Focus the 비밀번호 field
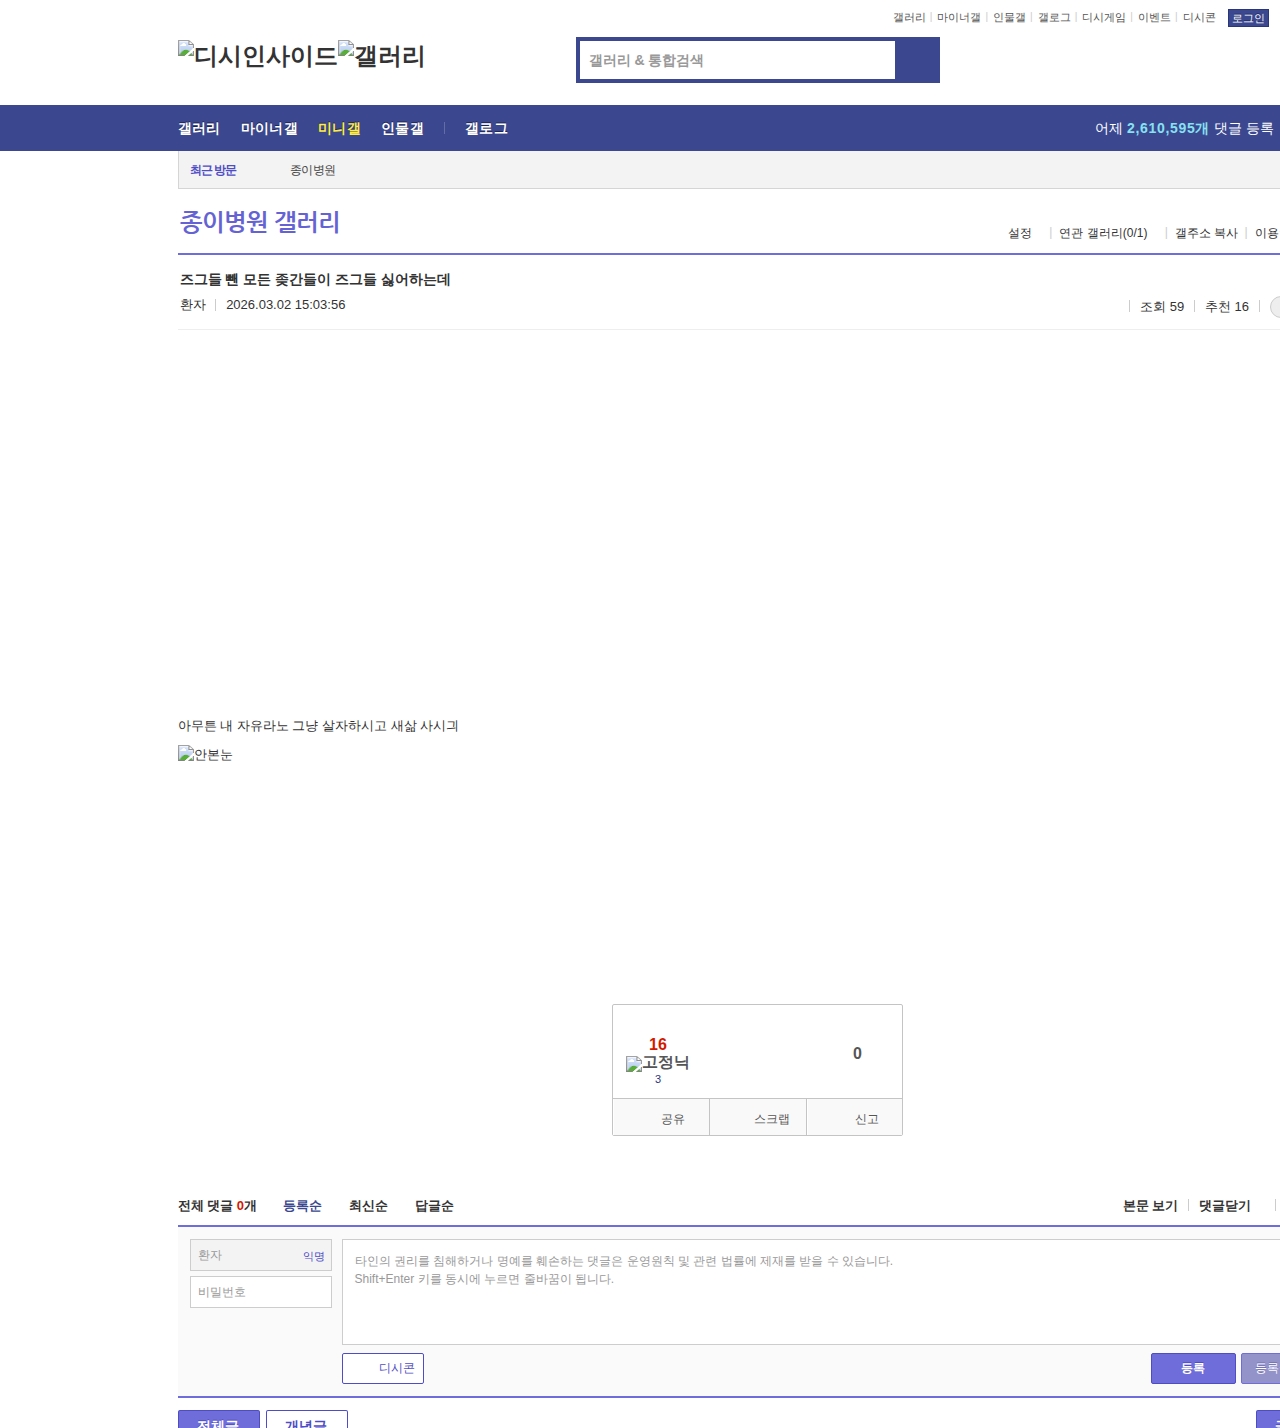 tap(261, 1292)
